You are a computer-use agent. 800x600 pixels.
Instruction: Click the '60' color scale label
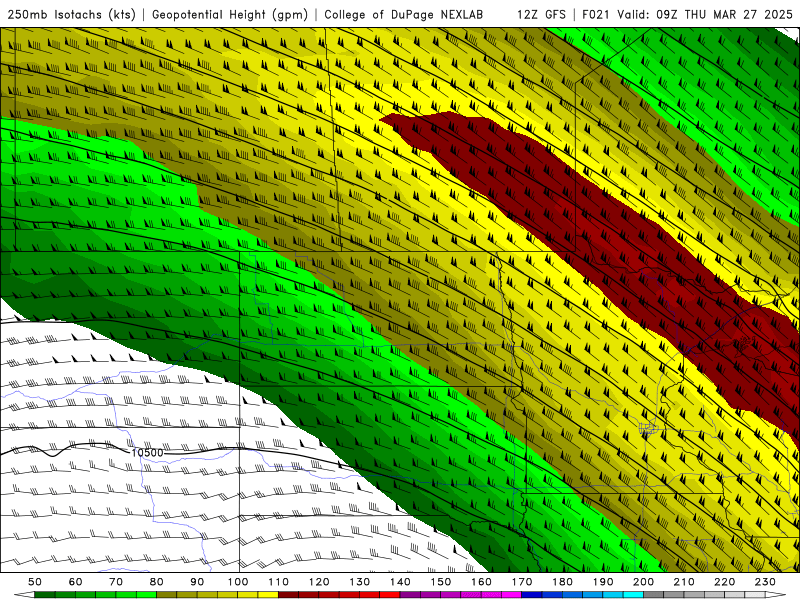pos(76,582)
